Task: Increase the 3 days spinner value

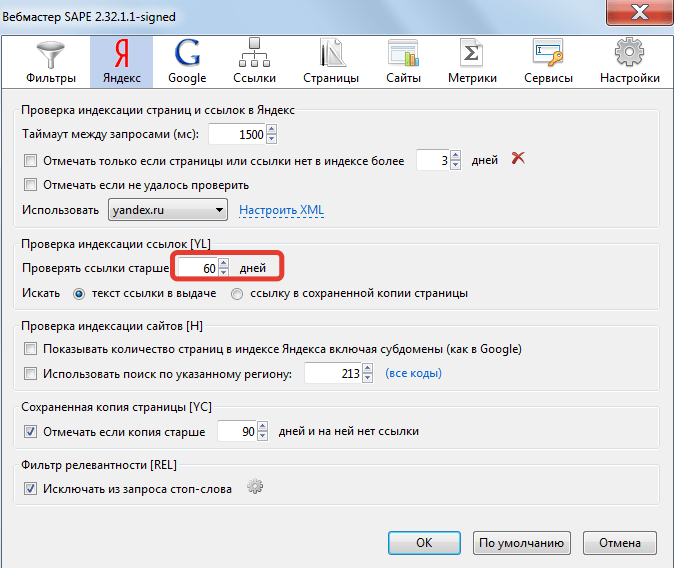Action: pos(456,156)
